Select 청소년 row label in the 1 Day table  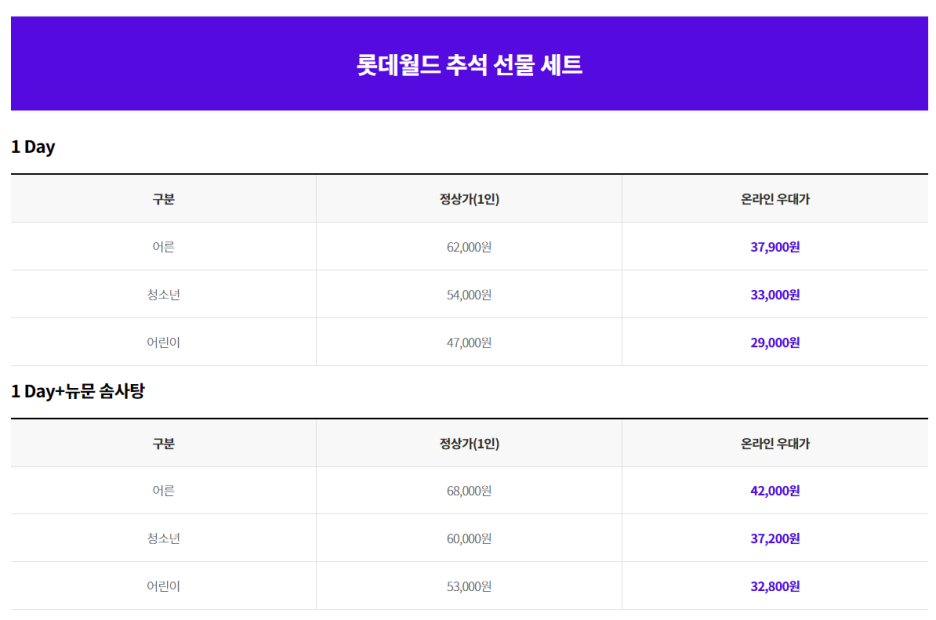(x=164, y=295)
